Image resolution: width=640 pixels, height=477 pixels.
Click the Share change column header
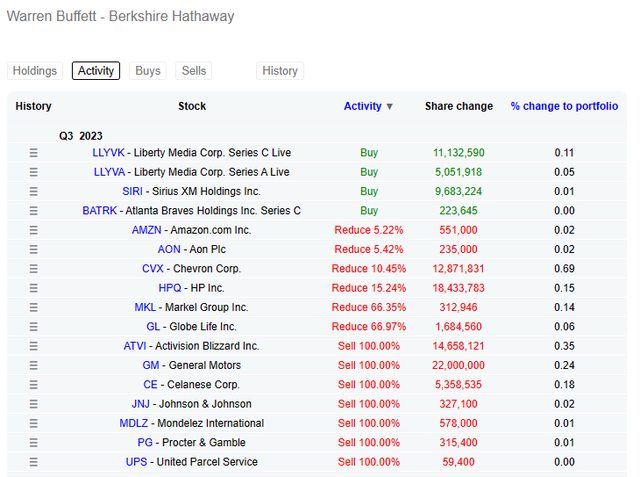coord(458,106)
